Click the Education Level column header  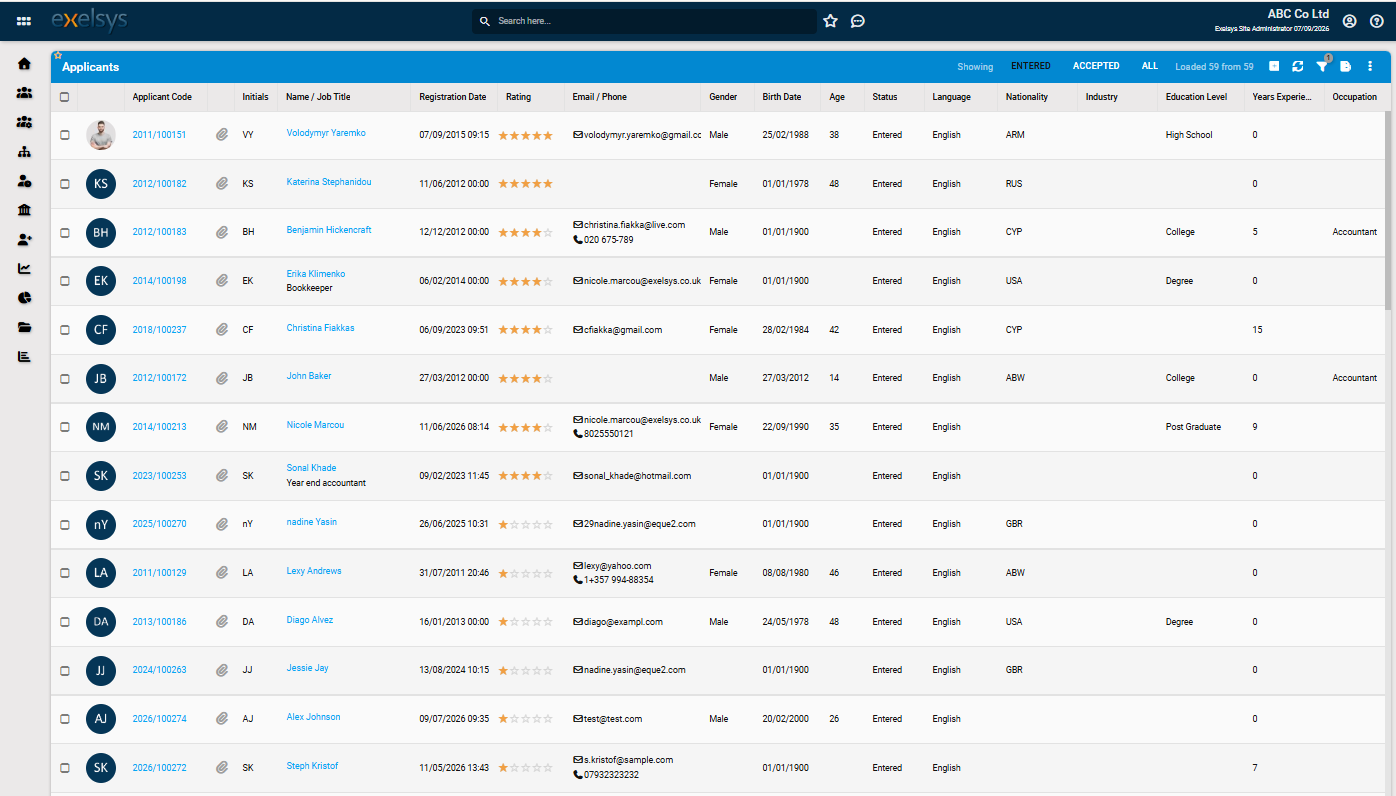(1197, 97)
